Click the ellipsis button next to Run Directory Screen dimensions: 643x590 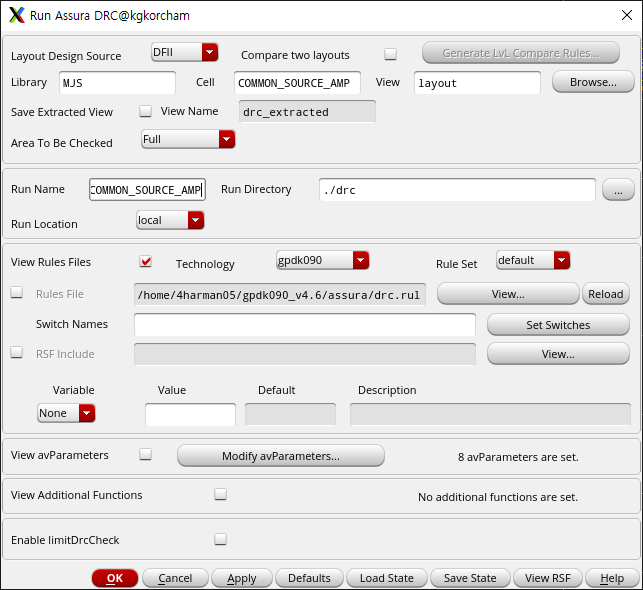pos(618,190)
